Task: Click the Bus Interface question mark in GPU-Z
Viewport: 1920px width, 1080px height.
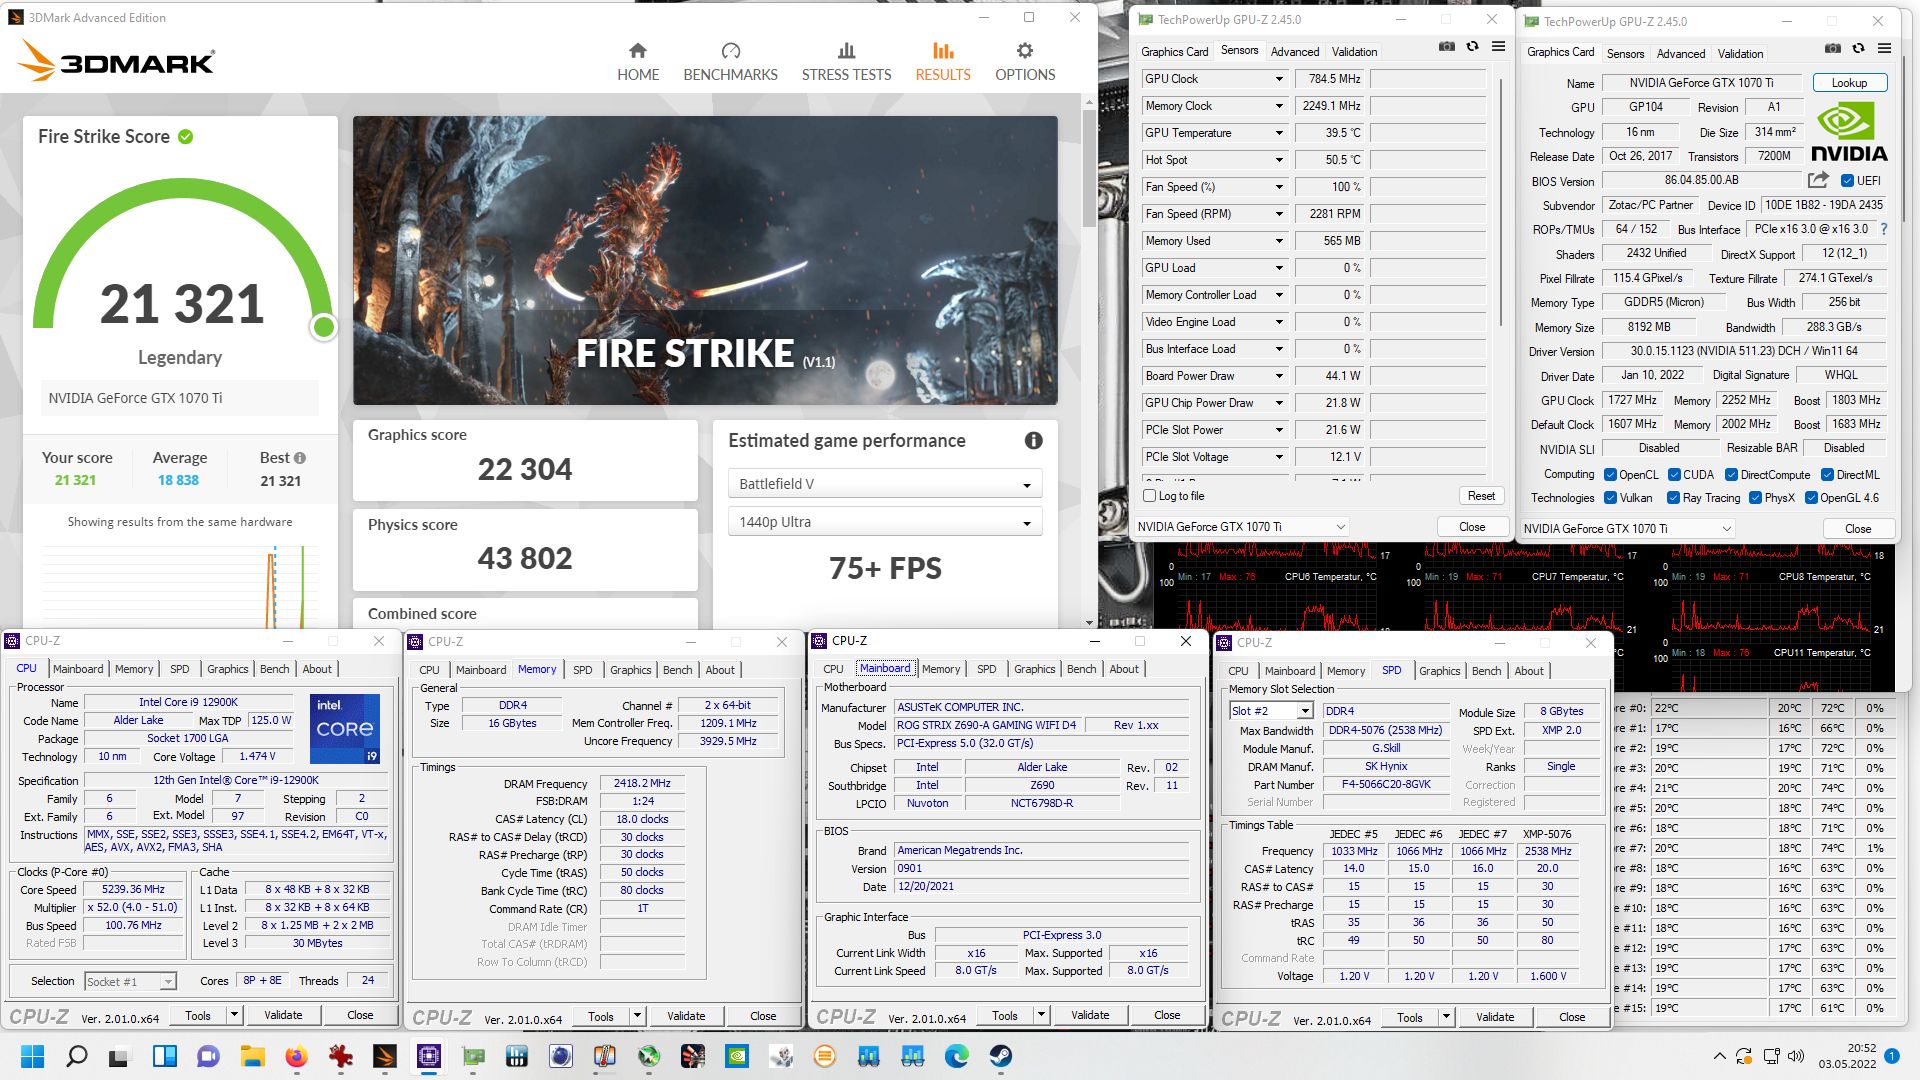Action: click(x=1884, y=229)
